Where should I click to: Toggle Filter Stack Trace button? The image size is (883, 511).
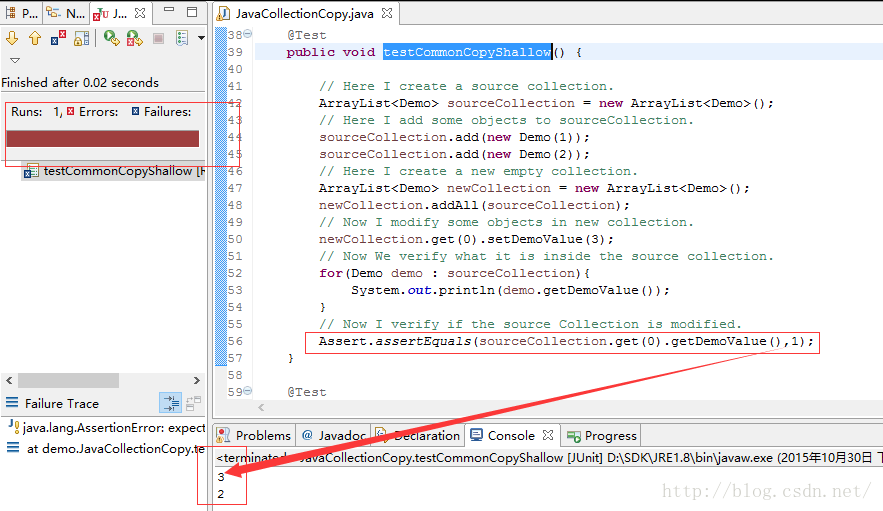[171, 403]
